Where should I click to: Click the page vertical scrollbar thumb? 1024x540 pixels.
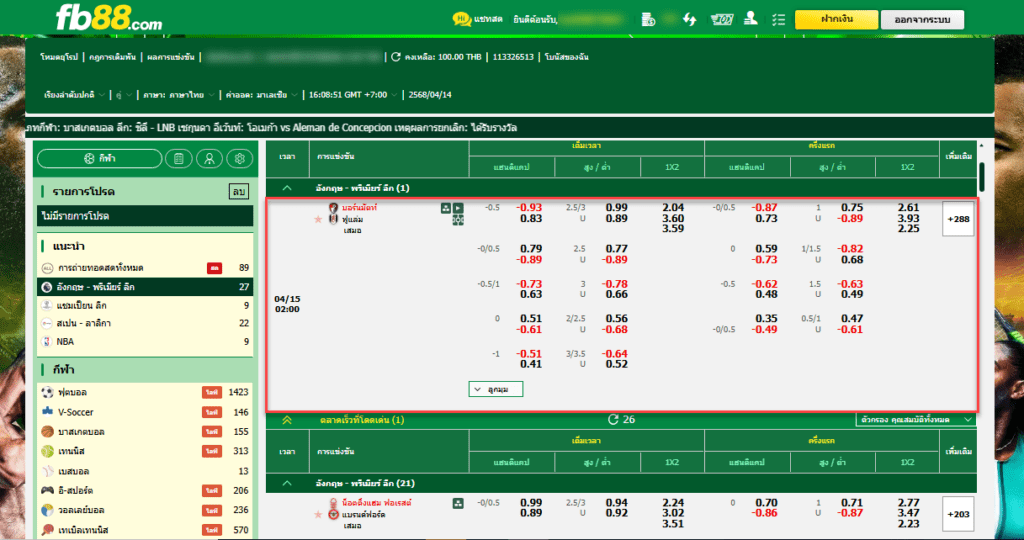click(982, 177)
